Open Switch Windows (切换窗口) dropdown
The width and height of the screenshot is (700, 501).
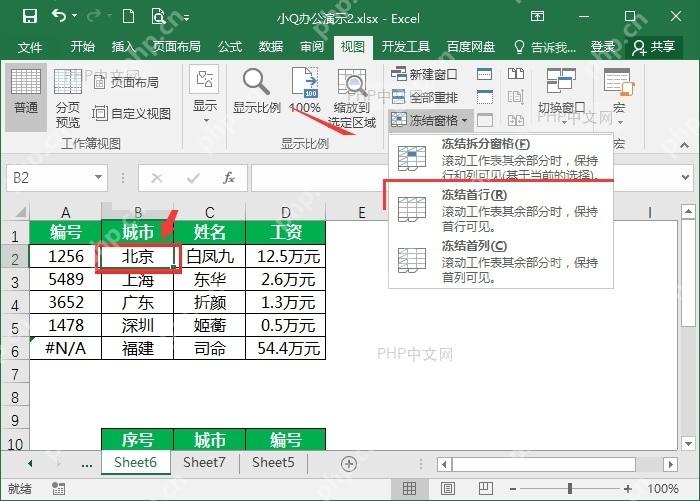562,96
